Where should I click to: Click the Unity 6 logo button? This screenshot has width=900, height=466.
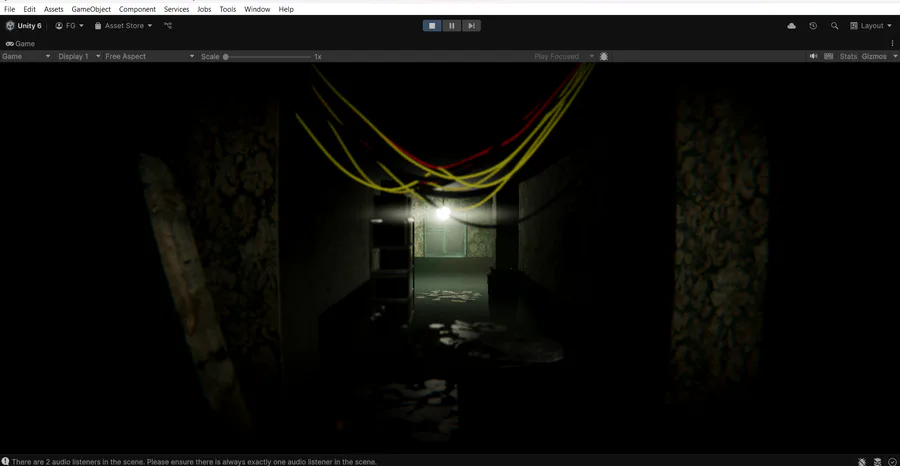pyautogui.click(x=24, y=26)
